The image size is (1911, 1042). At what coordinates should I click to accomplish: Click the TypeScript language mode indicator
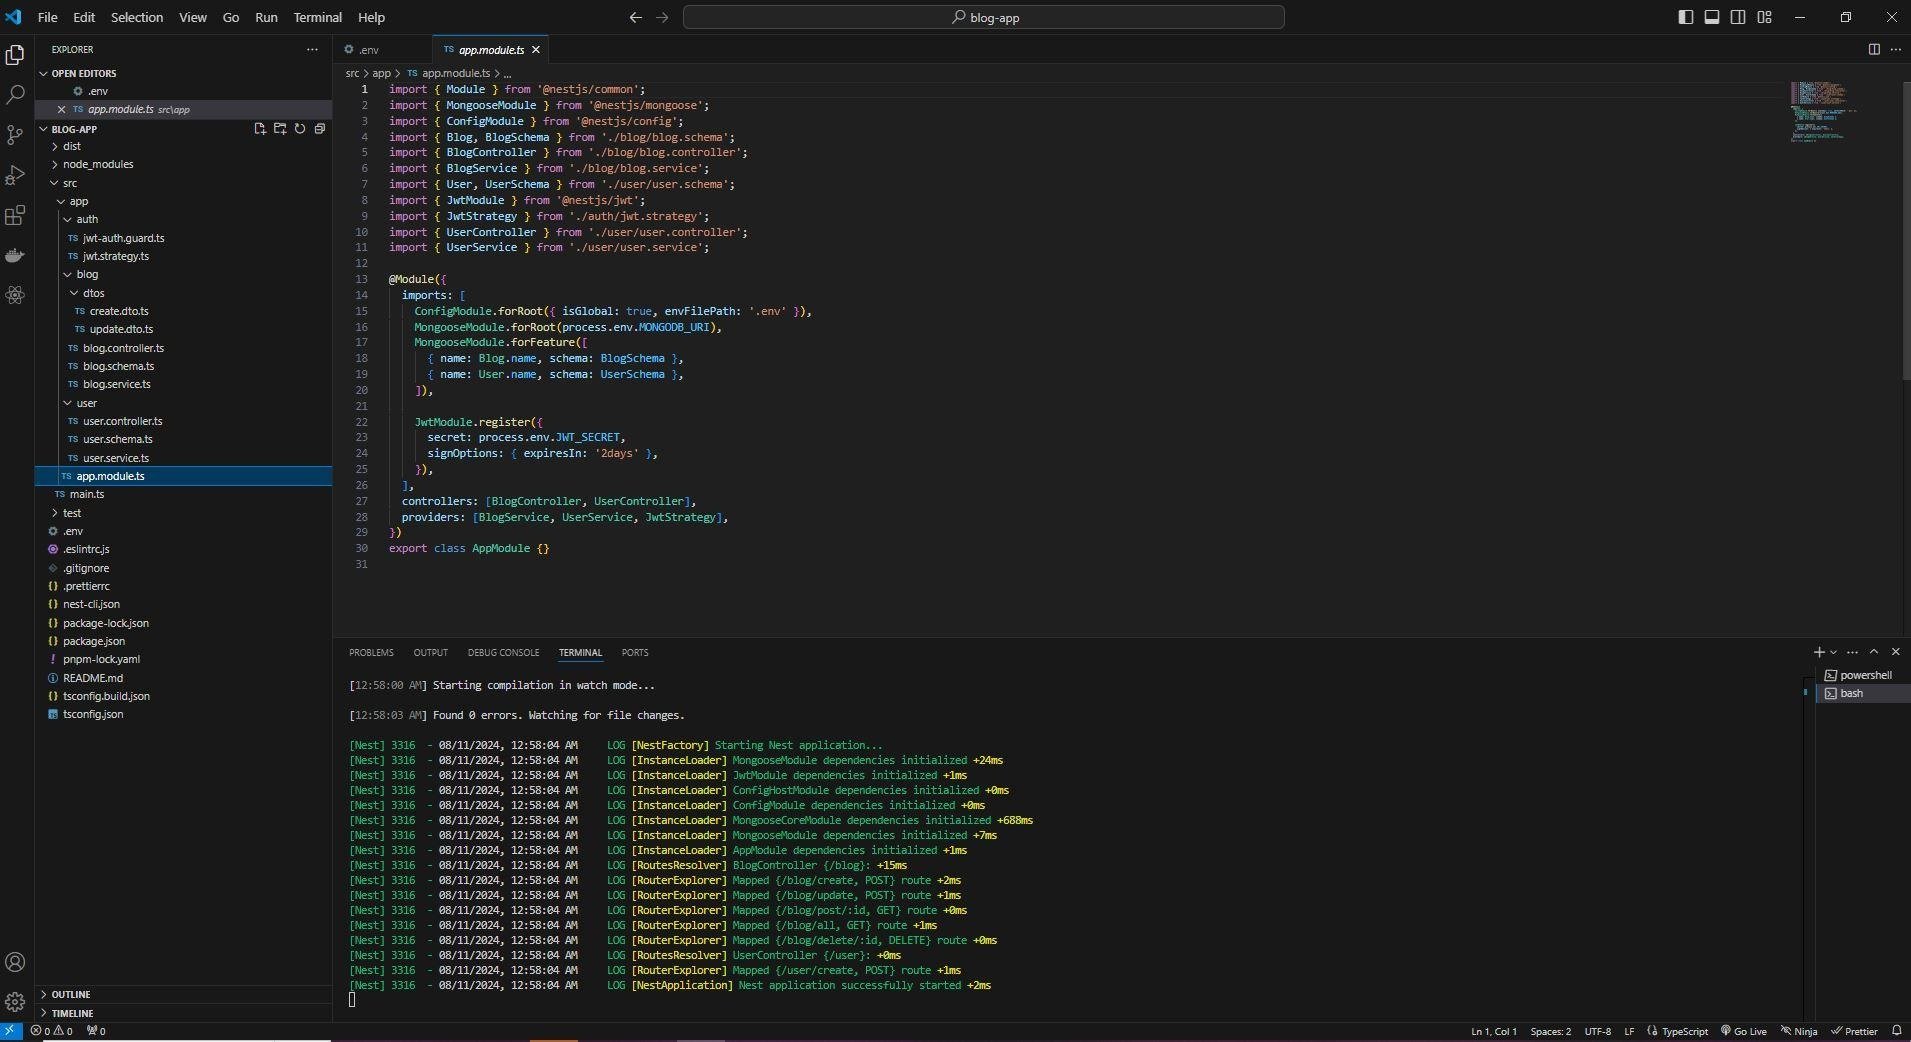1685,1031
